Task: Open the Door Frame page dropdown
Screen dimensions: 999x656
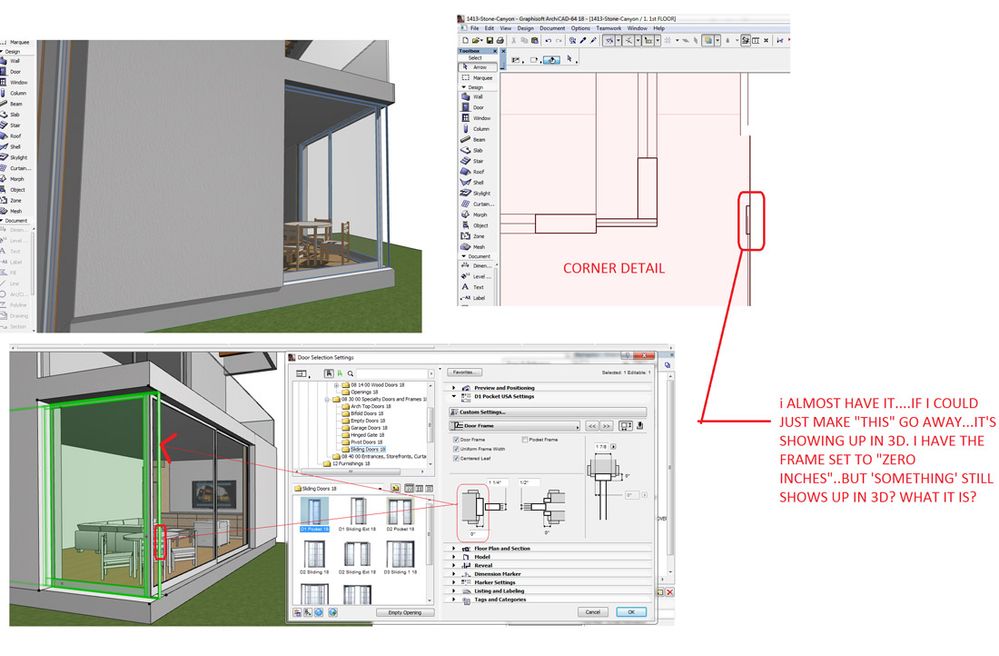Action: [515, 425]
